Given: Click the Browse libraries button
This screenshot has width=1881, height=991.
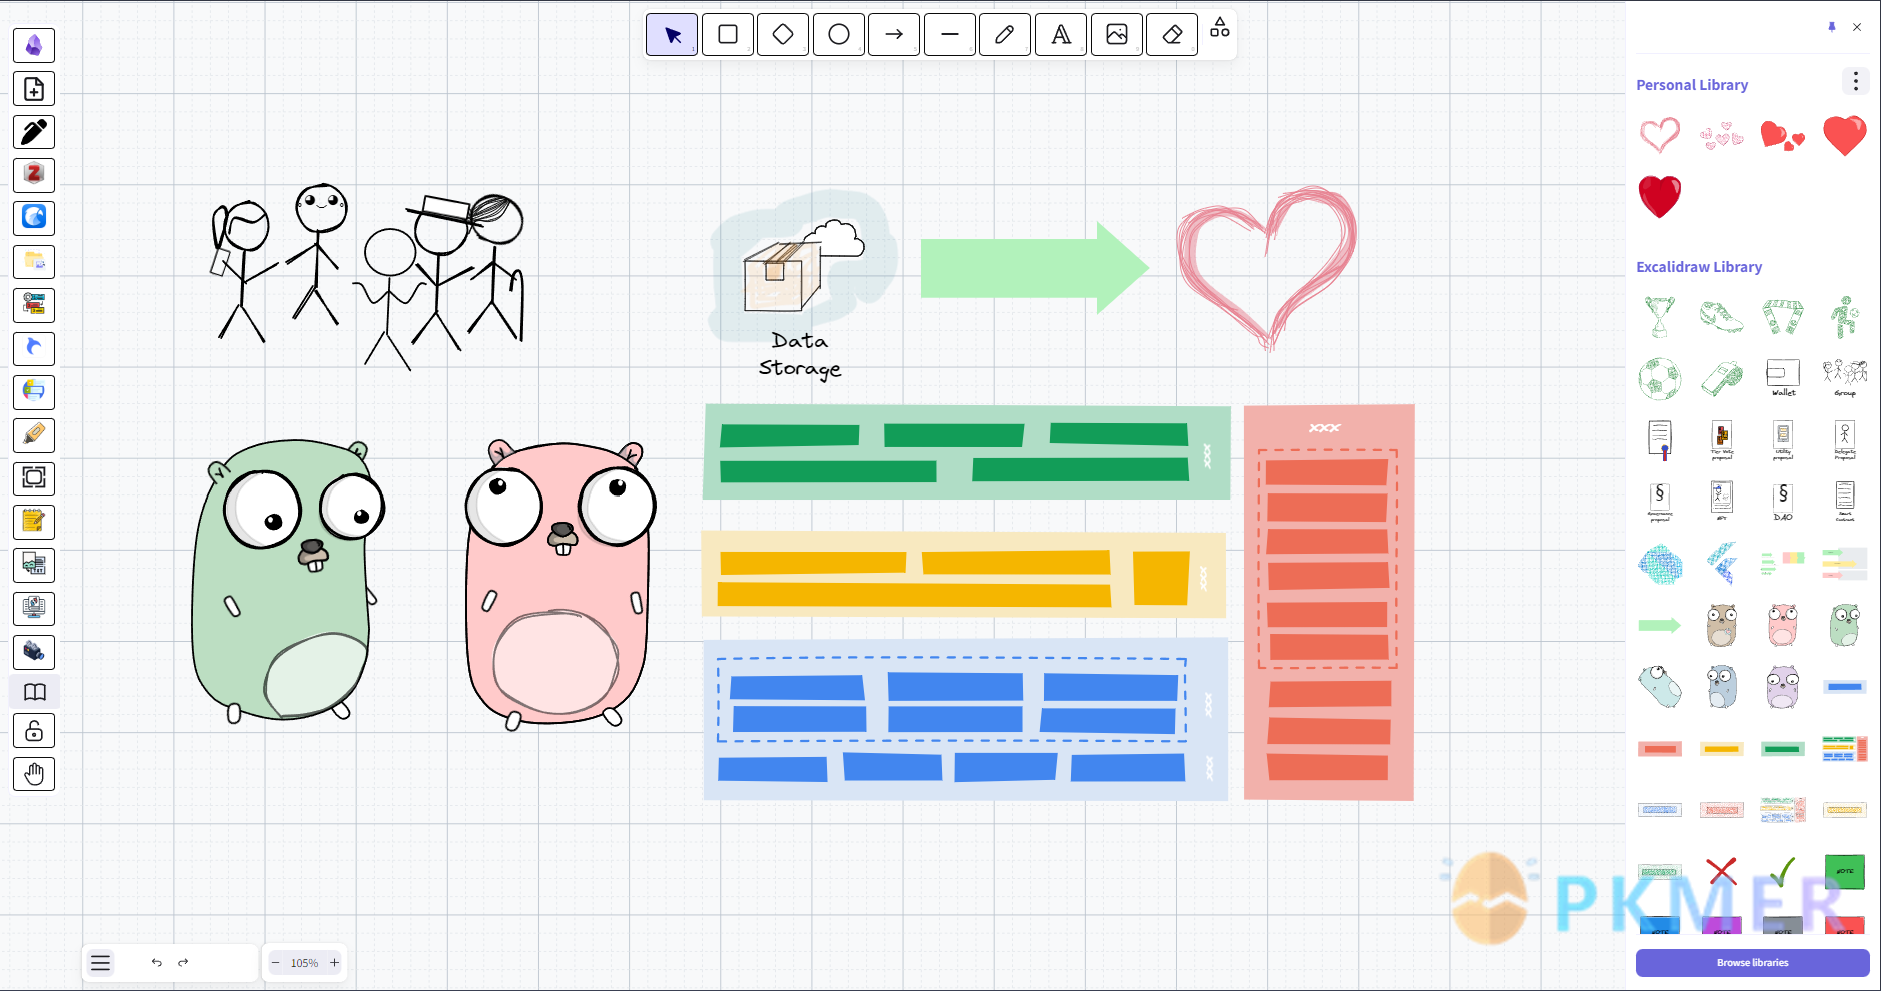Looking at the screenshot, I should click(x=1752, y=963).
